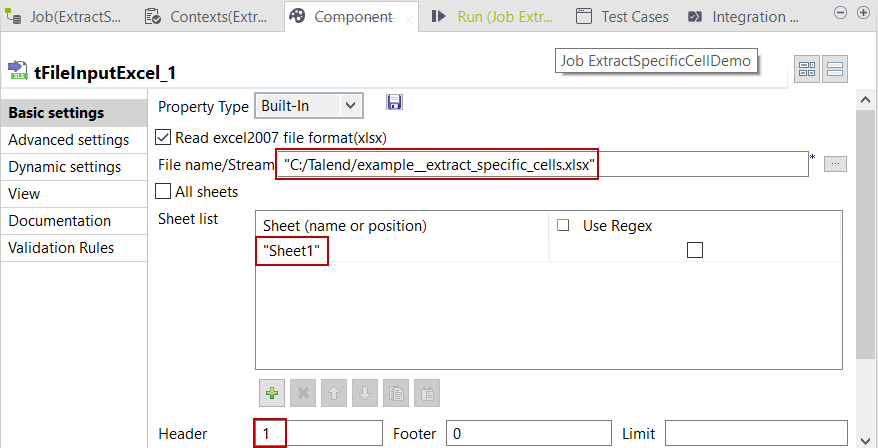Go to Dynamic settings section
The height and width of the screenshot is (448, 878).
[x=65, y=167]
